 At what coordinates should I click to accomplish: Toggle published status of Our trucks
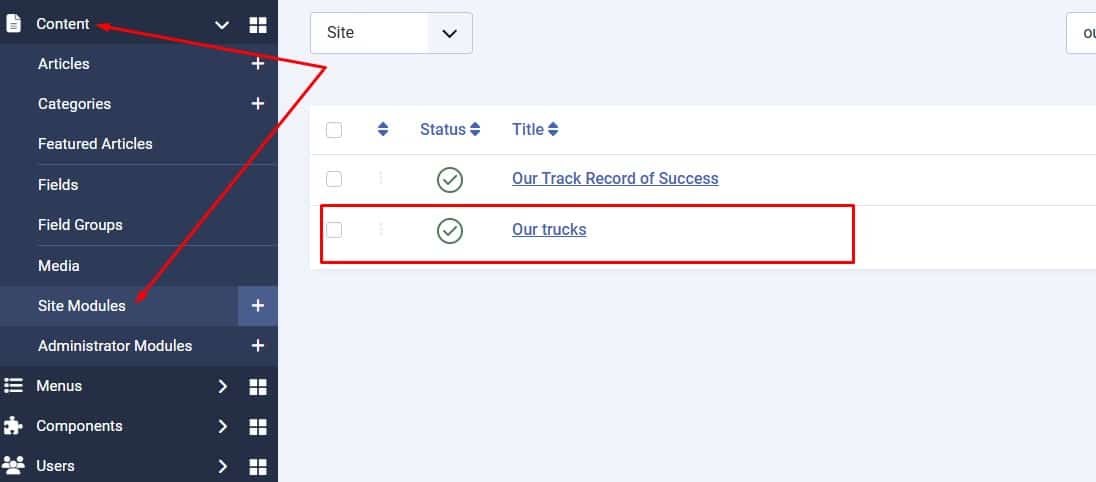(x=450, y=231)
